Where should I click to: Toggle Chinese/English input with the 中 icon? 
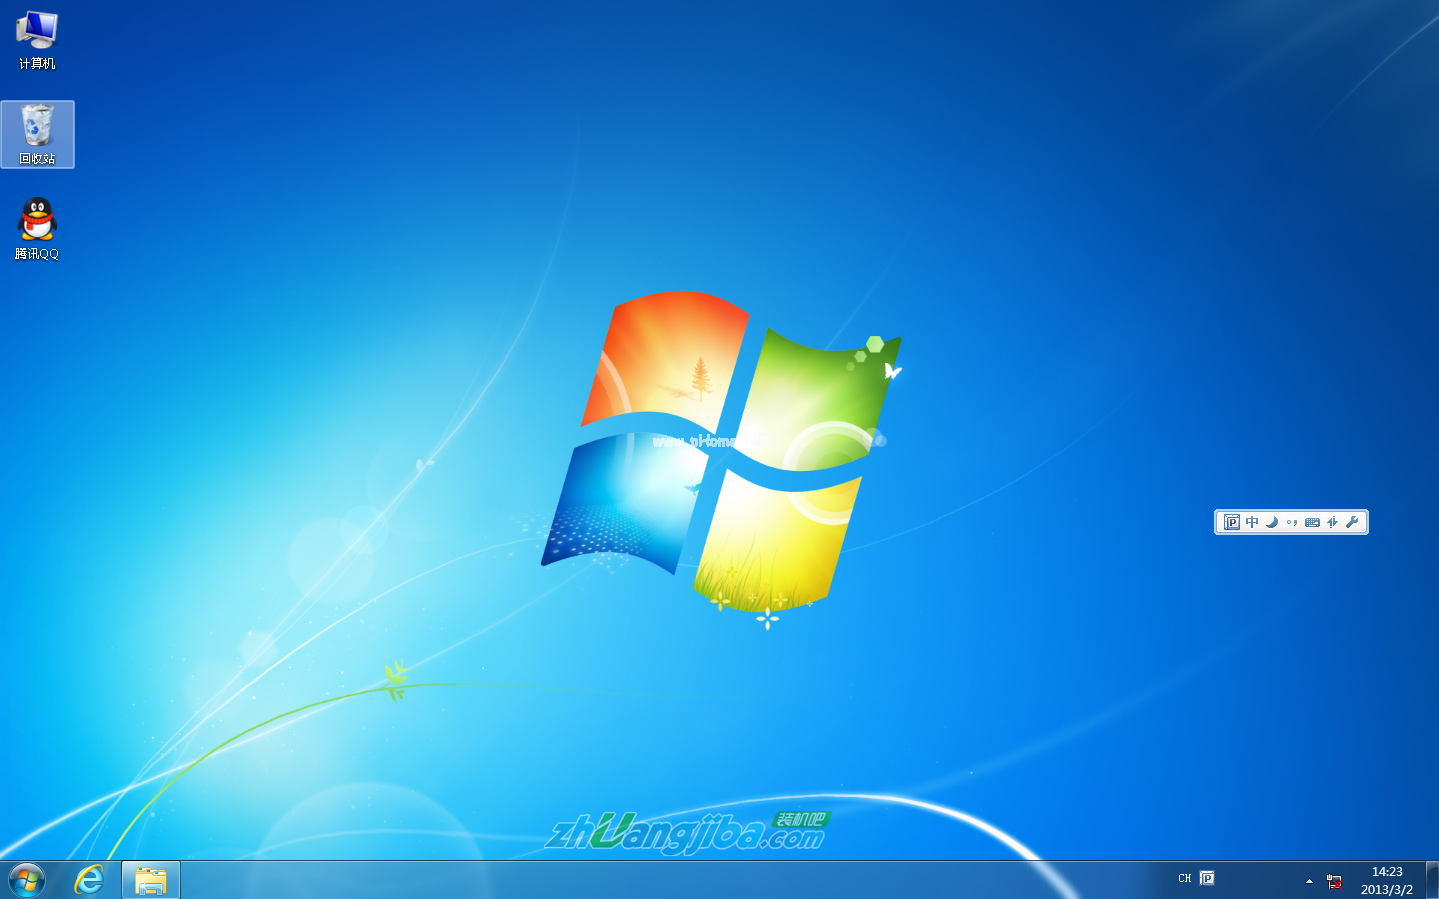coord(1251,522)
